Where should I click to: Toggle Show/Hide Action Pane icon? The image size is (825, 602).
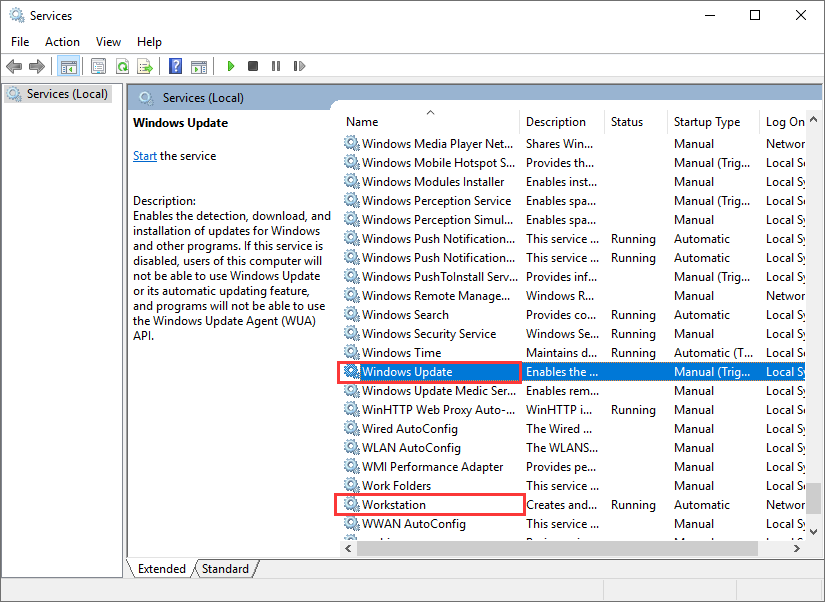pyautogui.click(x=199, y=66)
